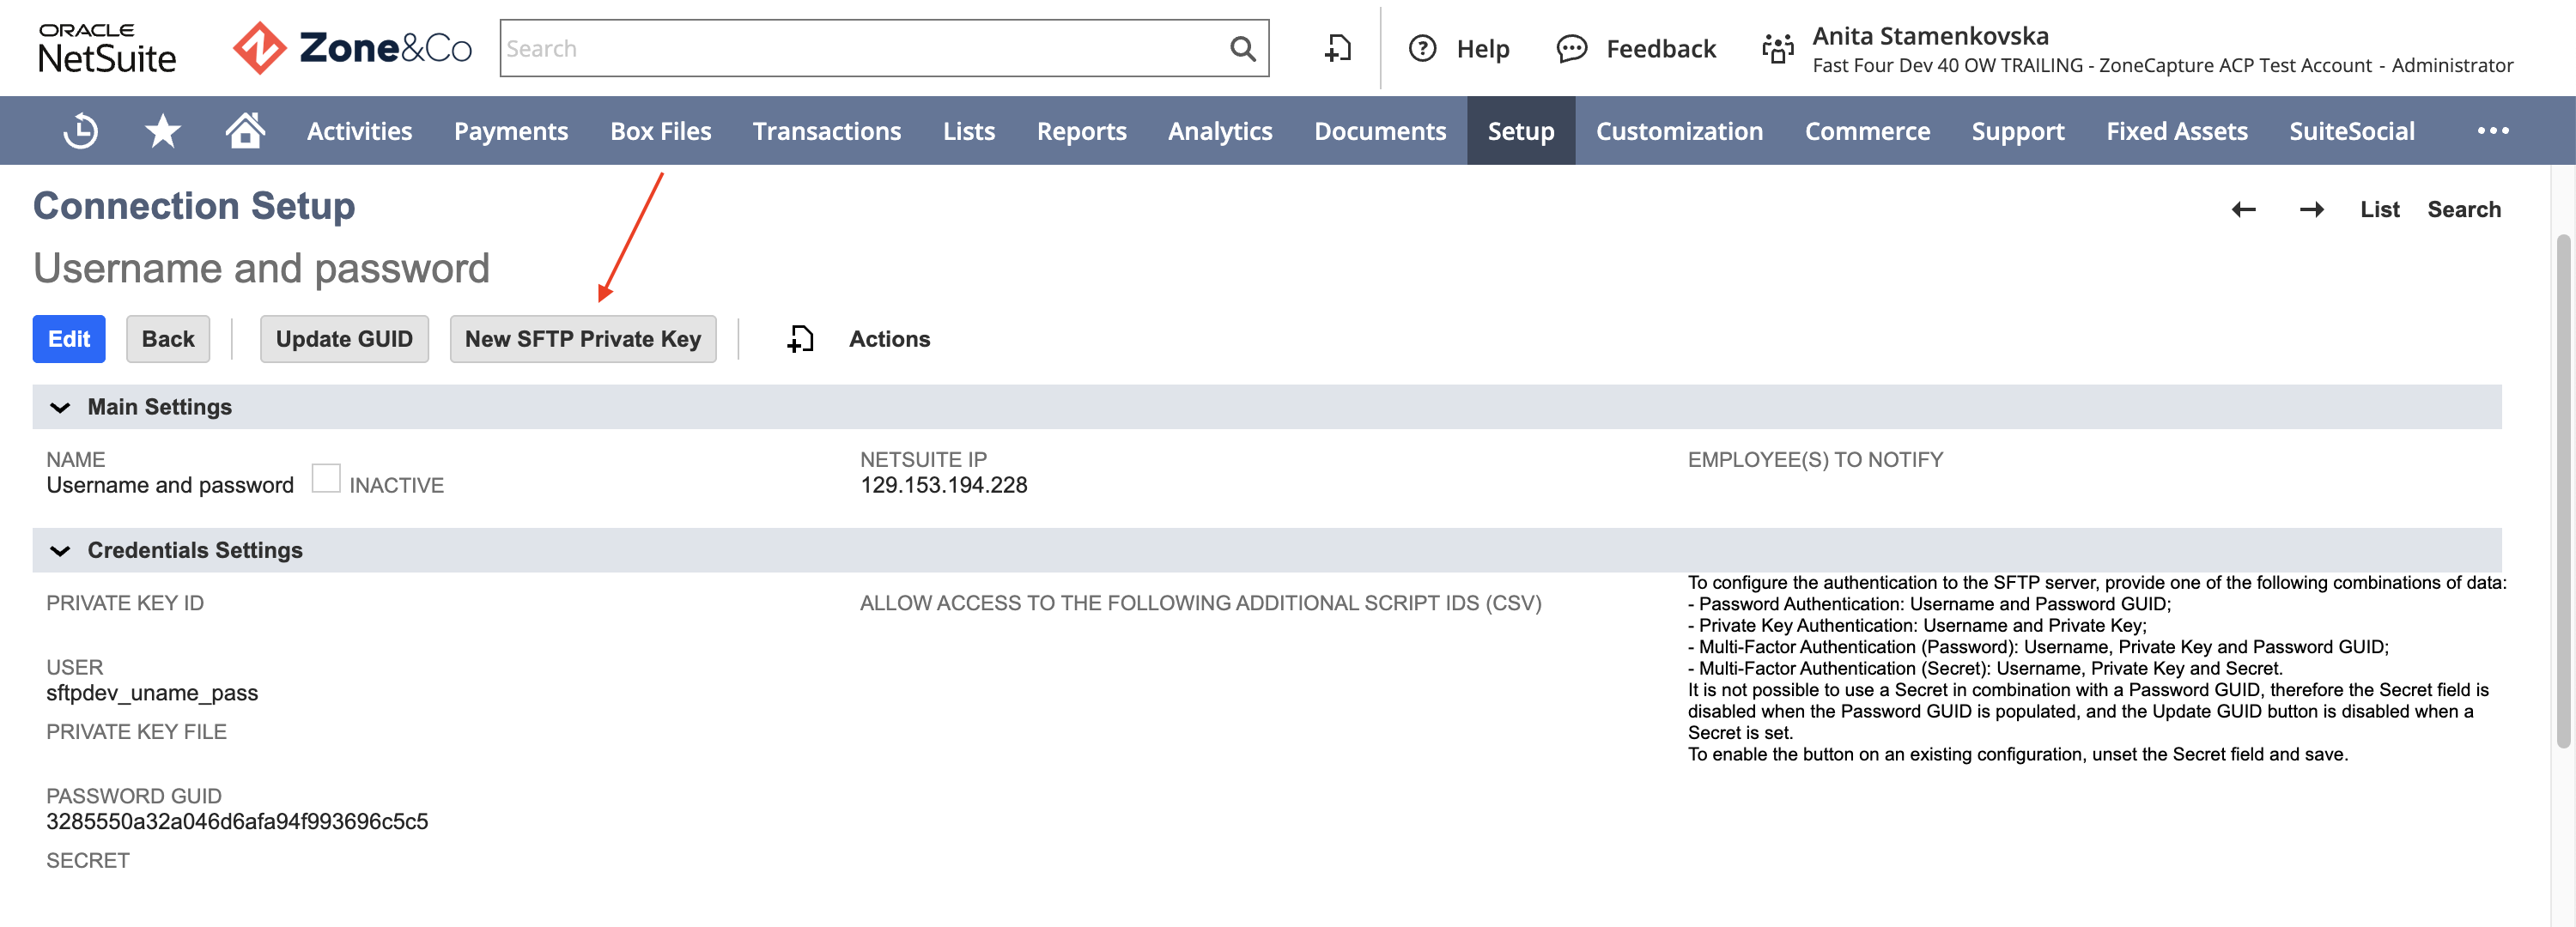Open the more menus ellipsis

coord(2493,131)
